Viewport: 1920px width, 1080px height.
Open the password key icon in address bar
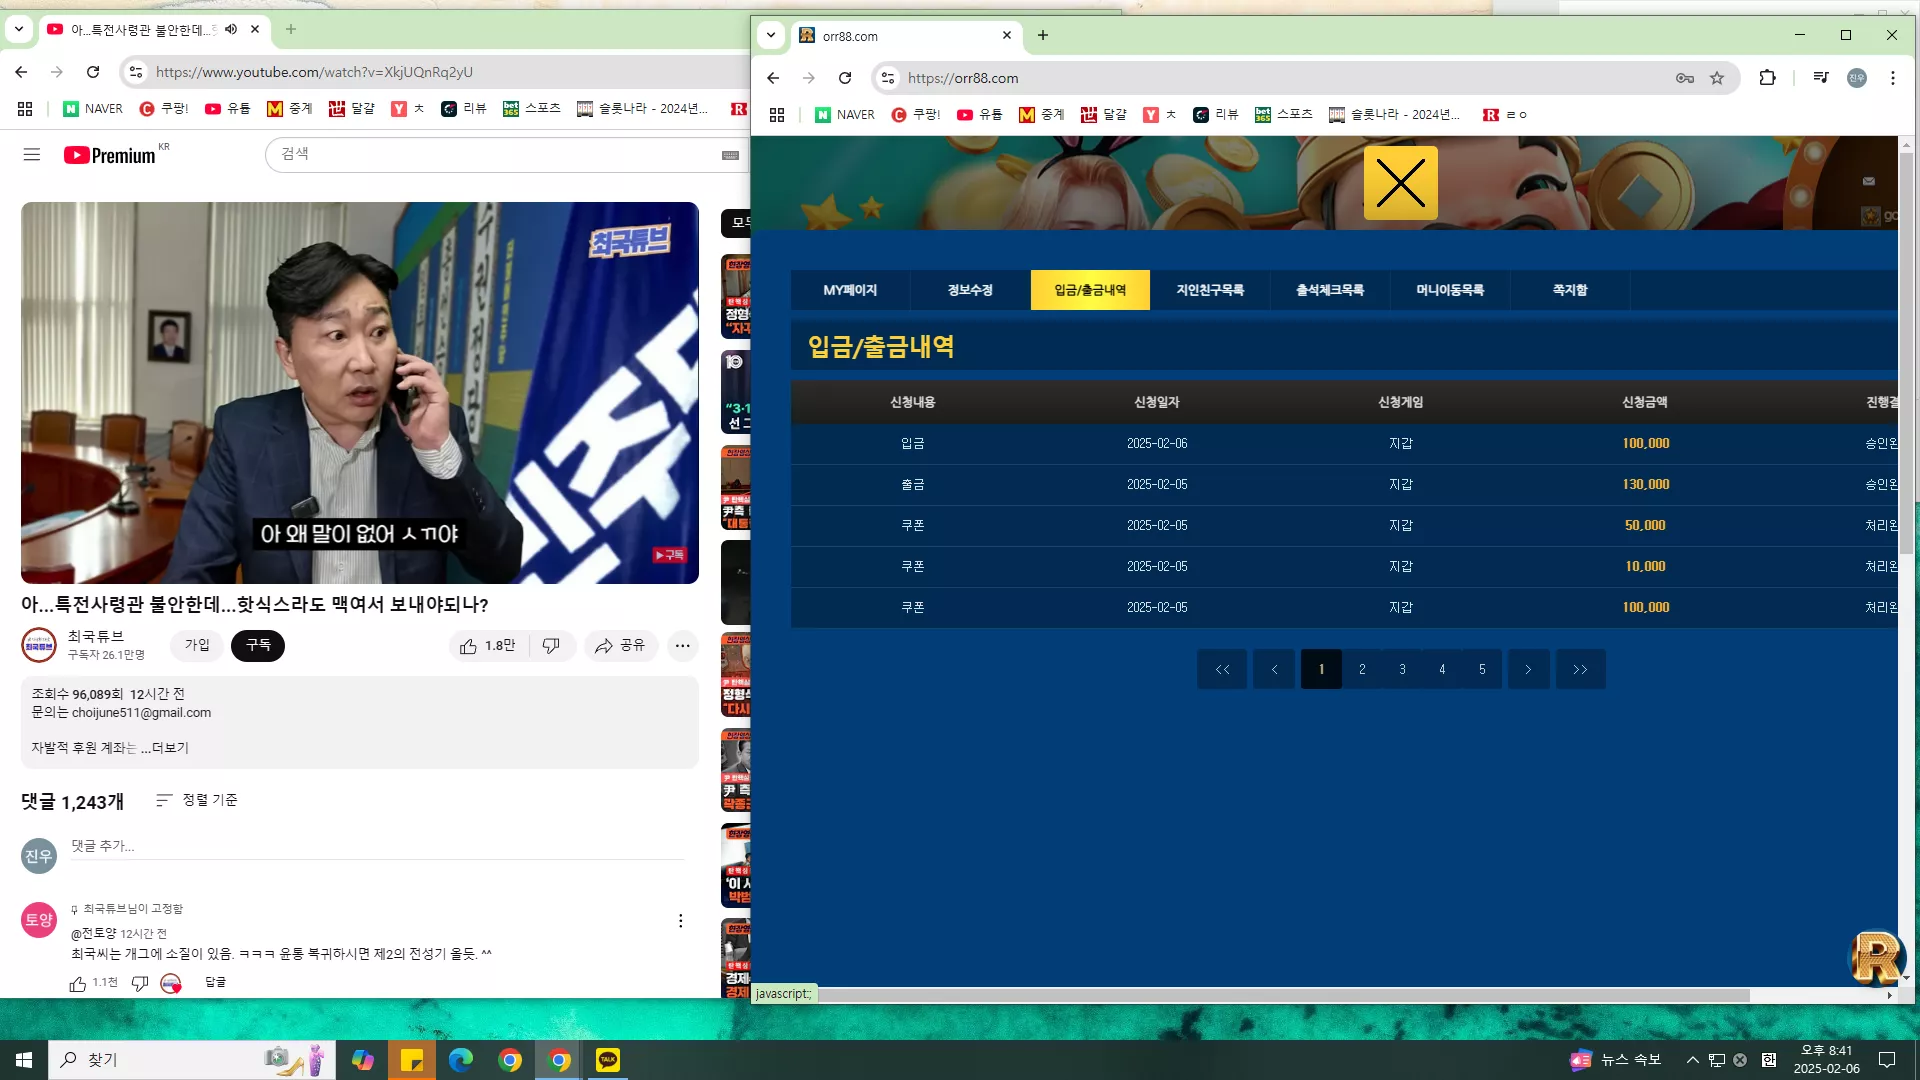pyautogui.click(x=1685, y=78)
